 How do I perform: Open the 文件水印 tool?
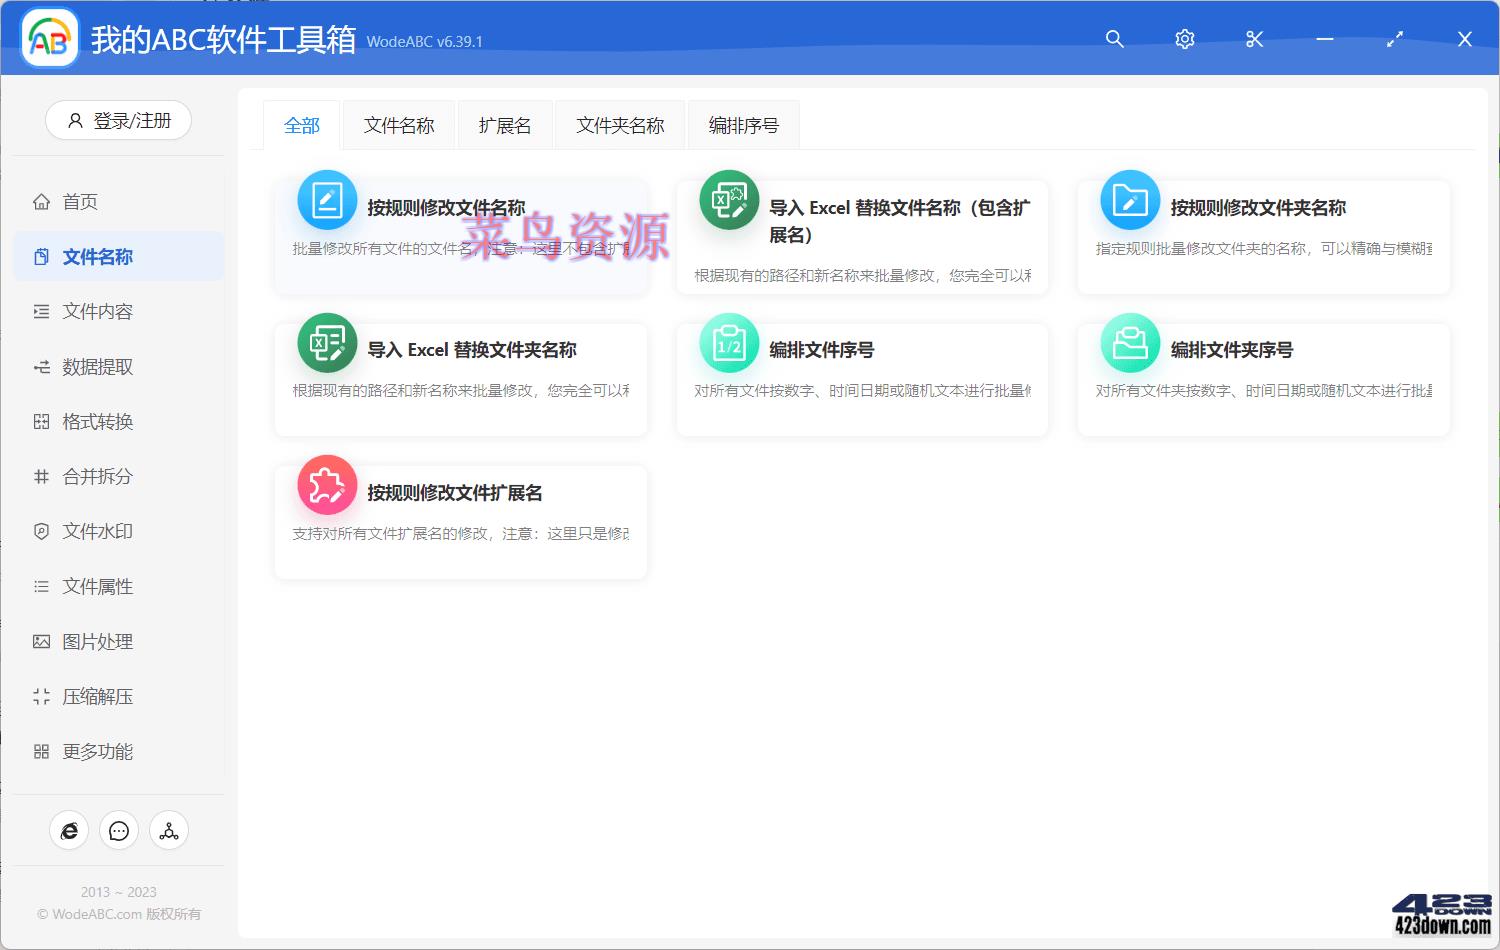[97, 531]
